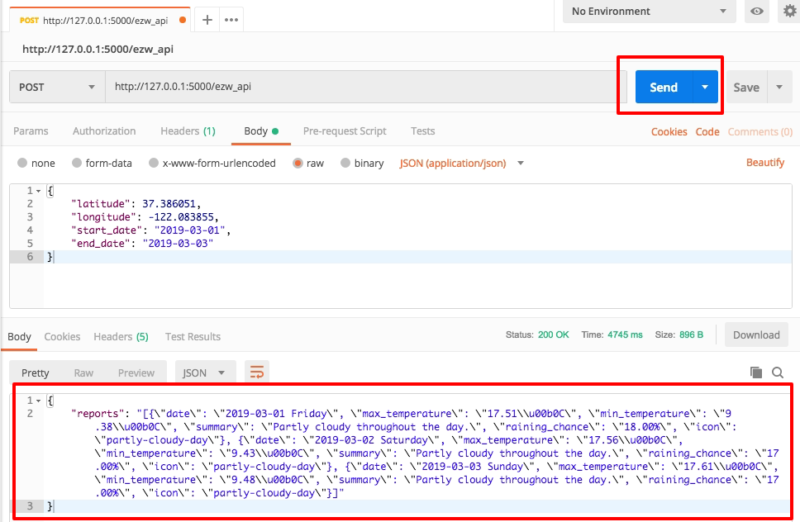Screen dimensions: 800x522
Task: Open the response Cookies tab
Action: [x=62, y=337]
